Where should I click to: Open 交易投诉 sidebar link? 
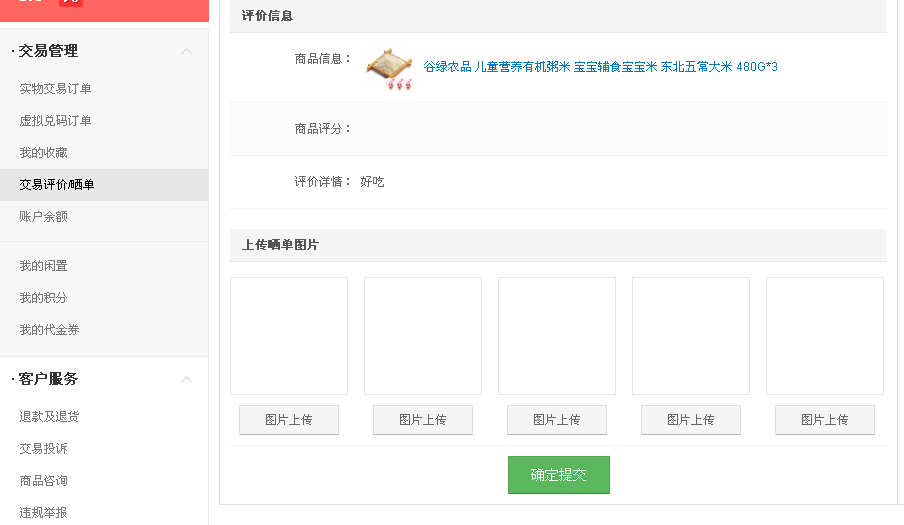tap(43, 448)
